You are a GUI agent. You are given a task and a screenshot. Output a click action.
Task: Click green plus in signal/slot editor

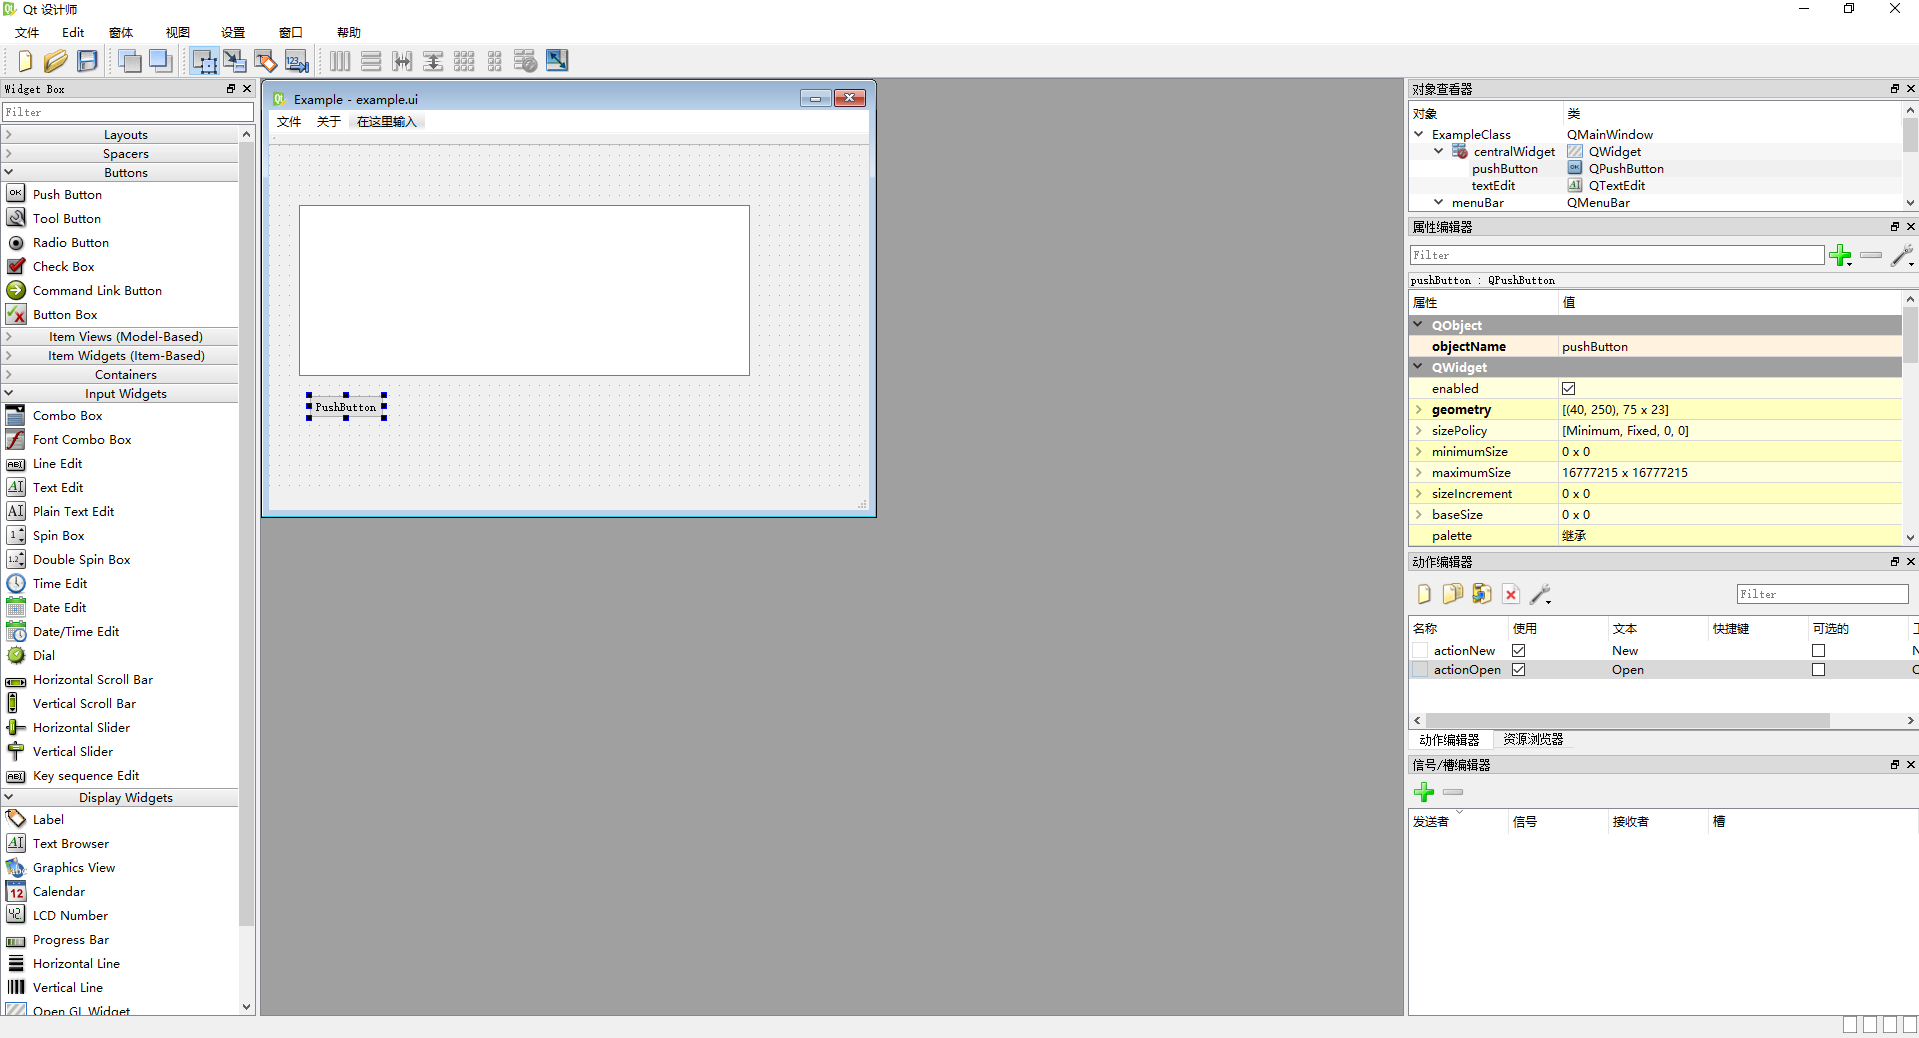coord(1424,793)
